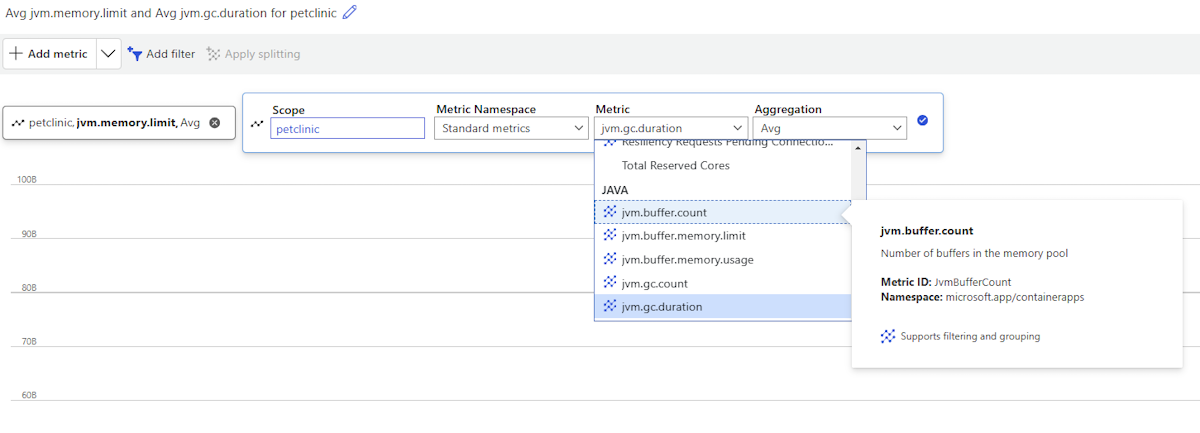Click the pencil edit title icon

click(x=349, y=13)
